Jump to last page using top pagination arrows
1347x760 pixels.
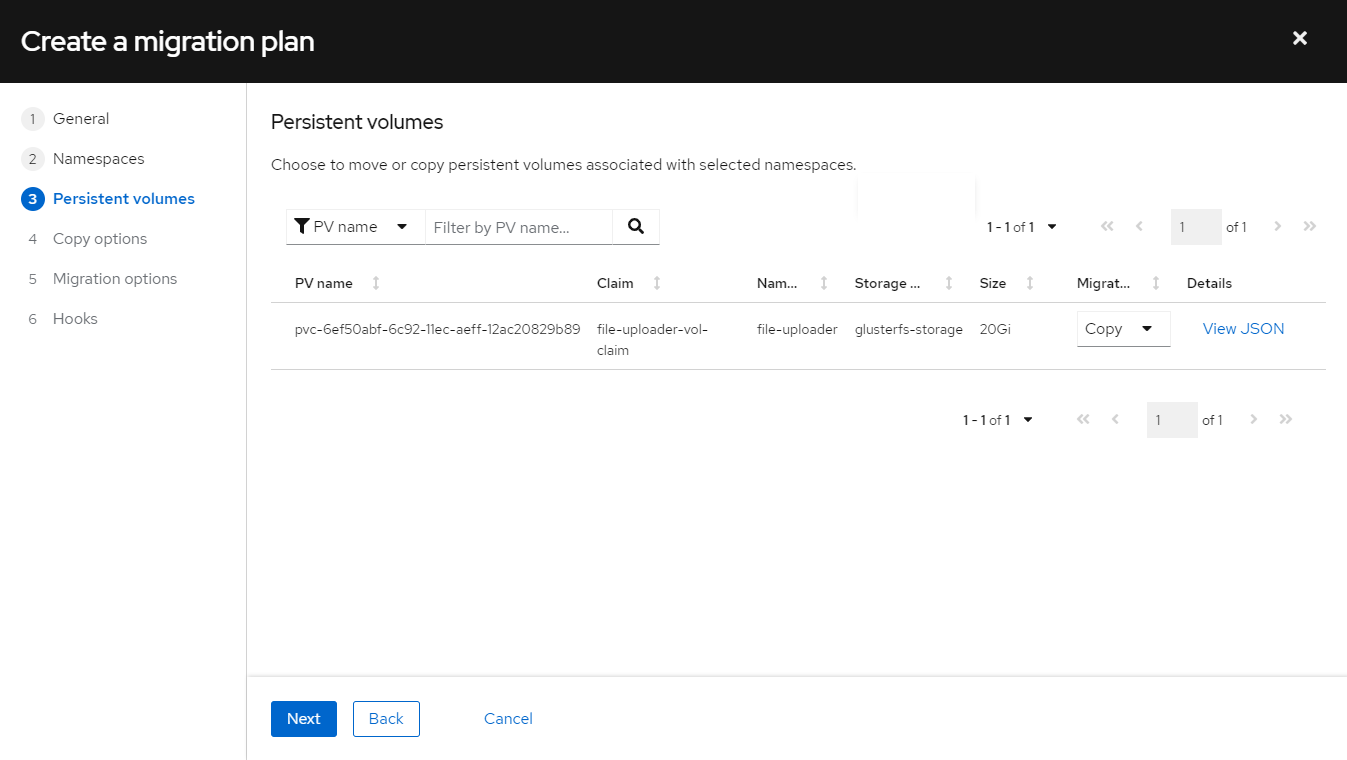[1310, 227]
